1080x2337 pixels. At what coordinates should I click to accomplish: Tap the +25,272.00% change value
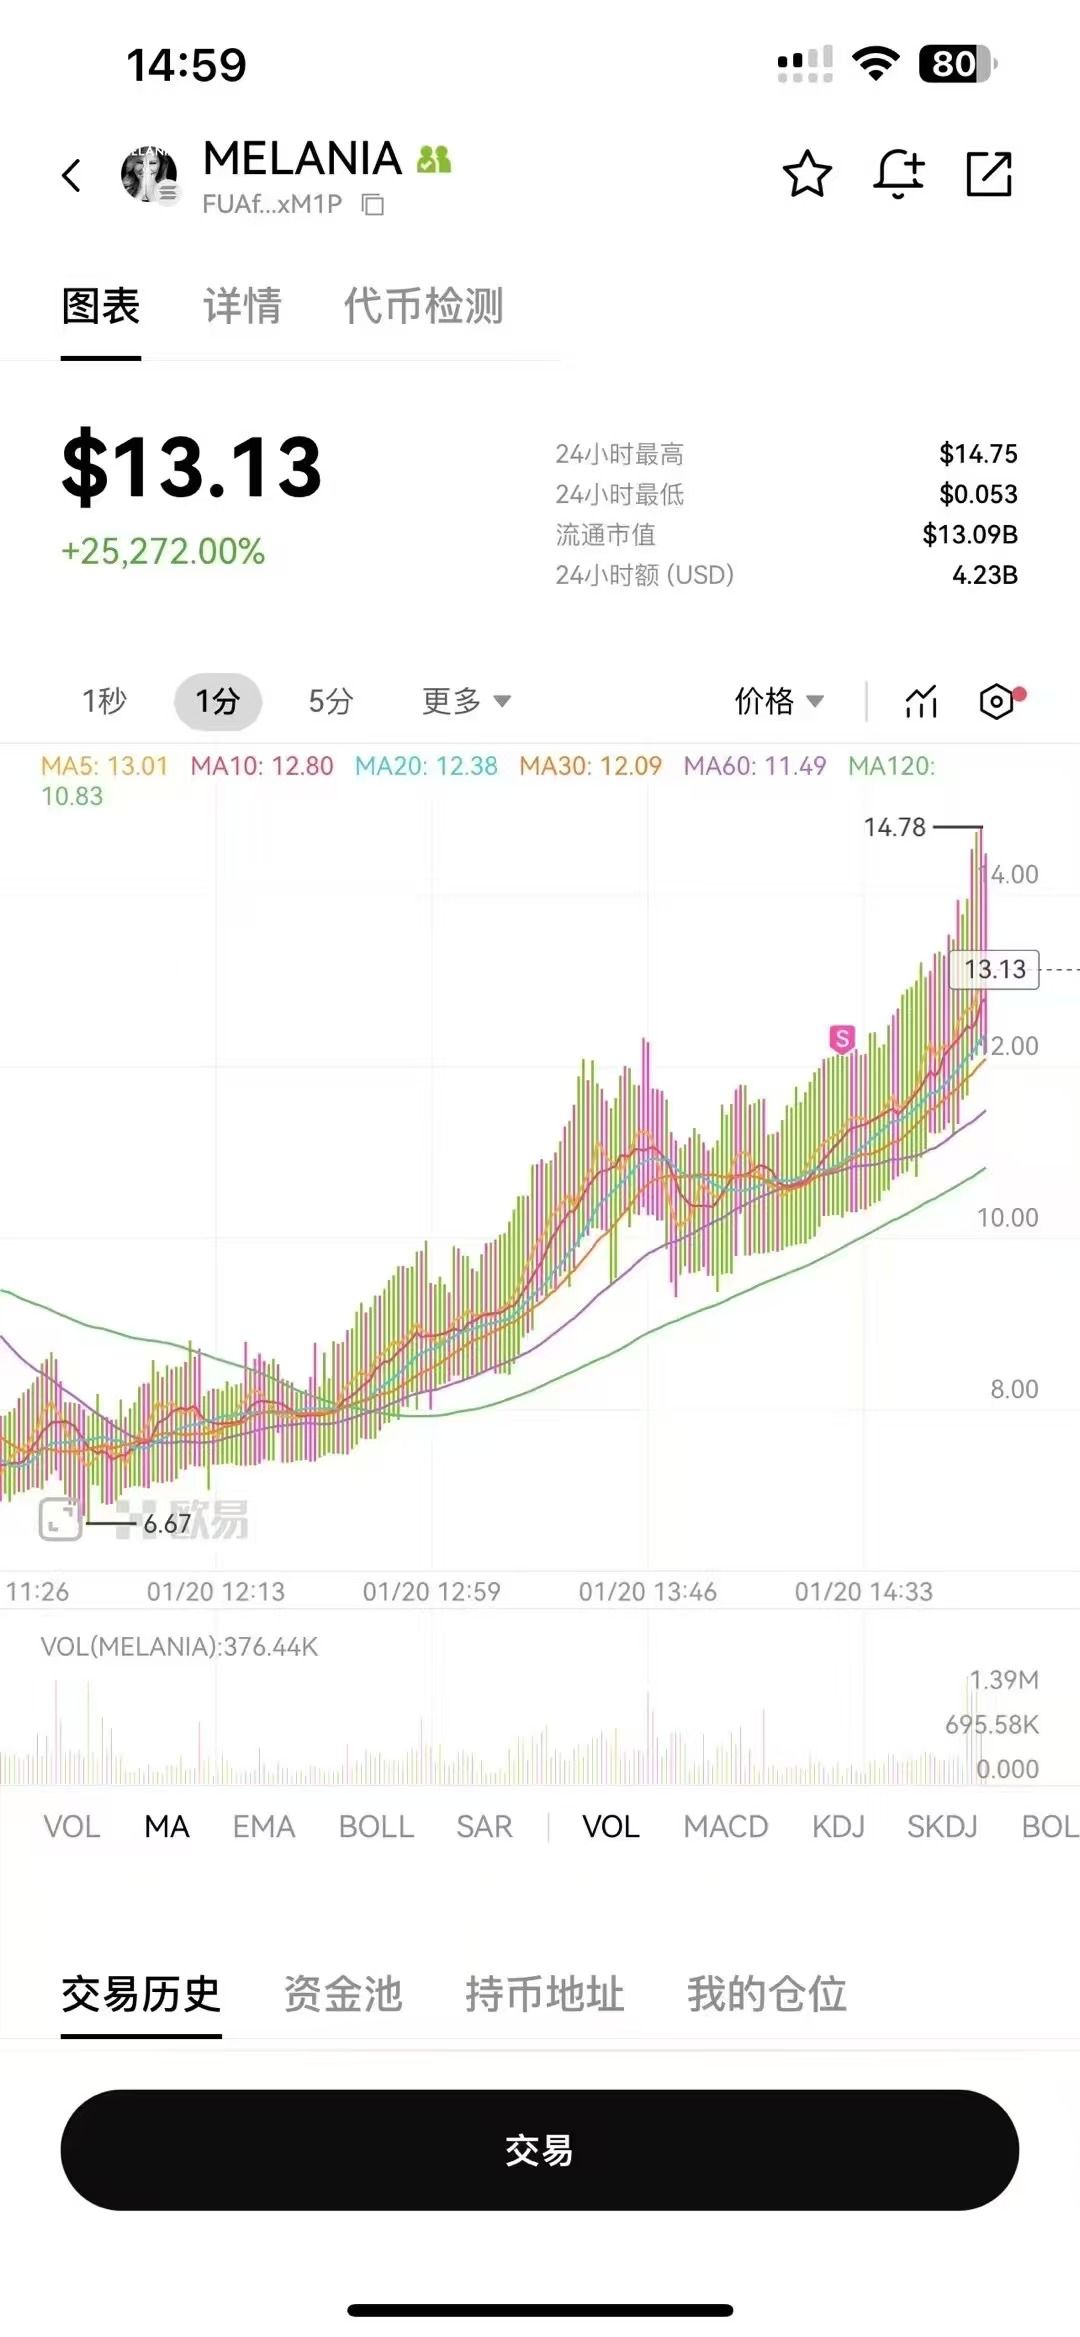pyautogui.click(x=163, y=551)
